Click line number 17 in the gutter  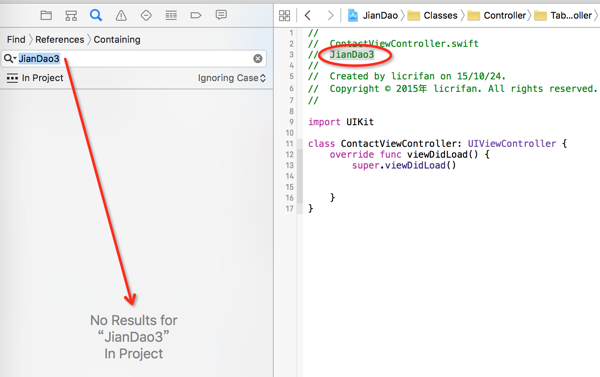[290, 209]
